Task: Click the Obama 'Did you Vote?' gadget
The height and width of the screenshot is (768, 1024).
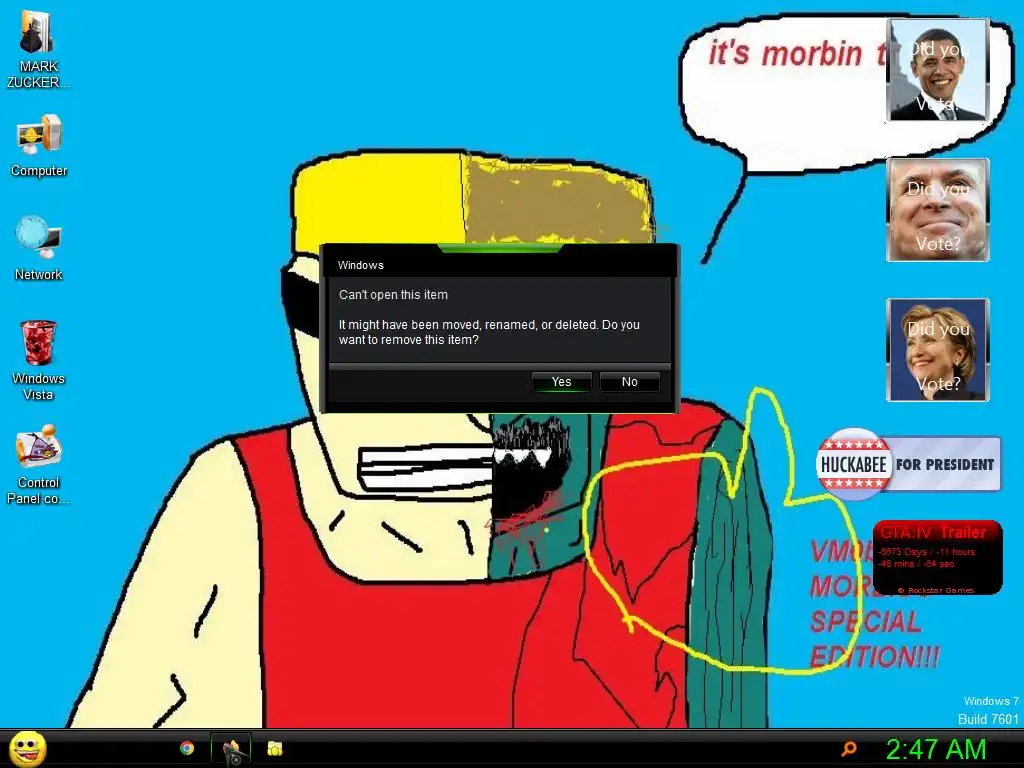Action: pyautogui.click(x=938, y=70)
